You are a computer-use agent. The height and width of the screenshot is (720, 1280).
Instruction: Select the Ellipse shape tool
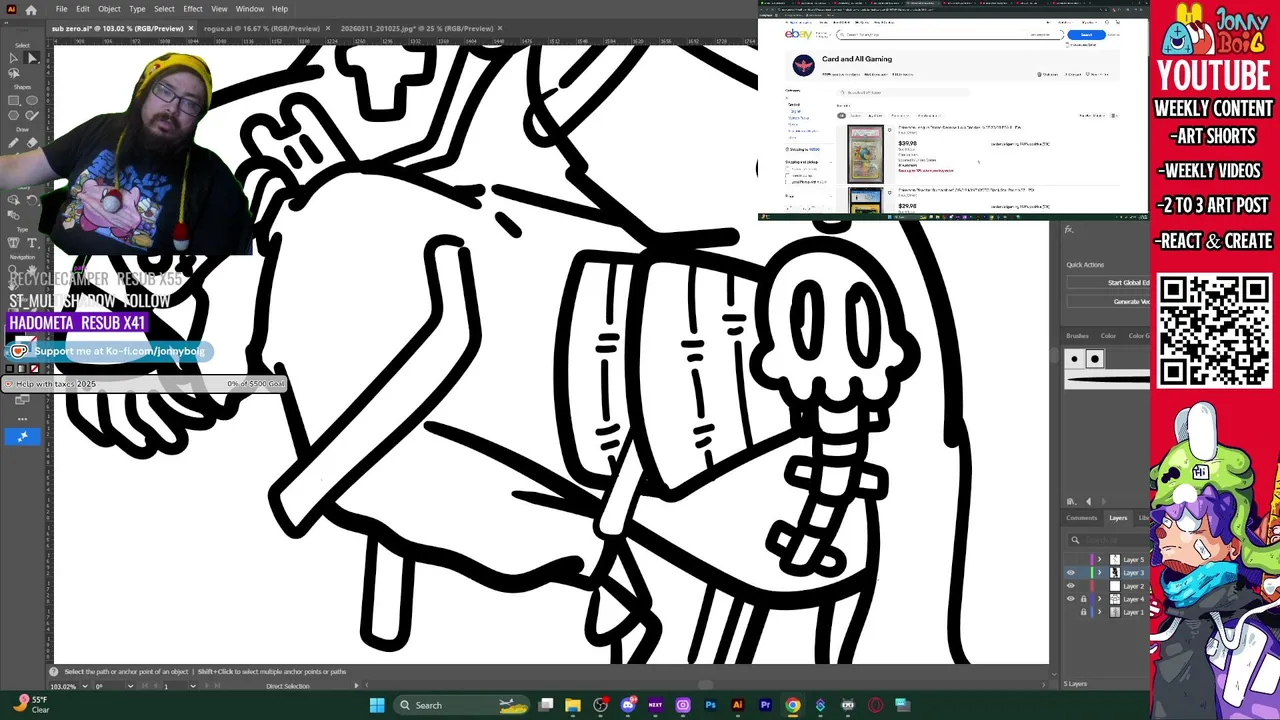32,100
